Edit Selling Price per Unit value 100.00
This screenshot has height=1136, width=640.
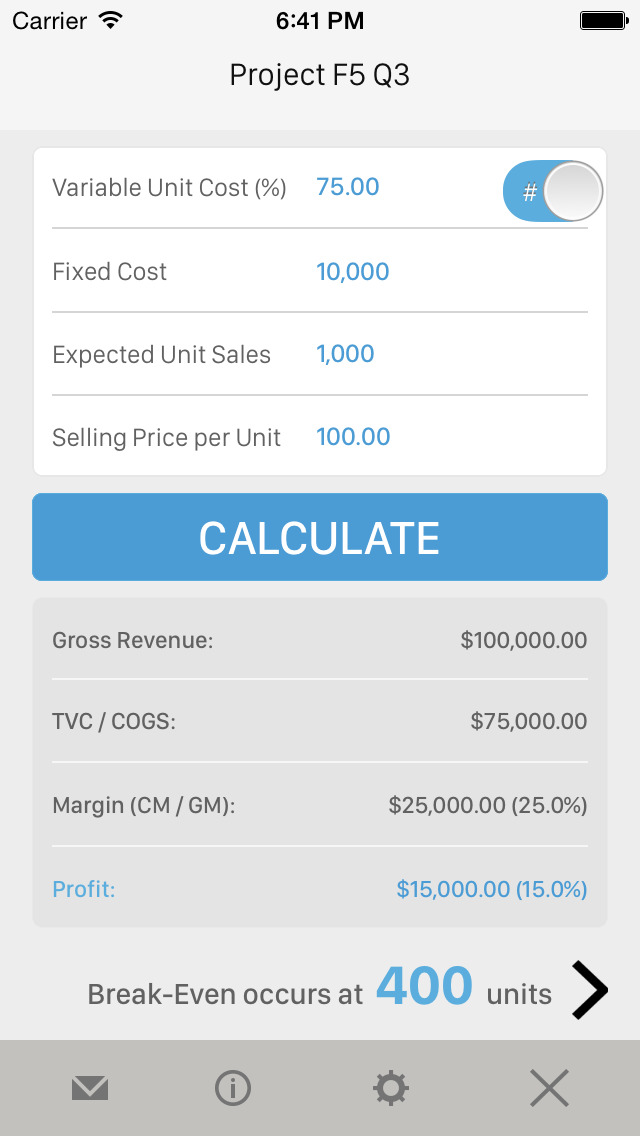pyautogui.click(x=353, y=437)
